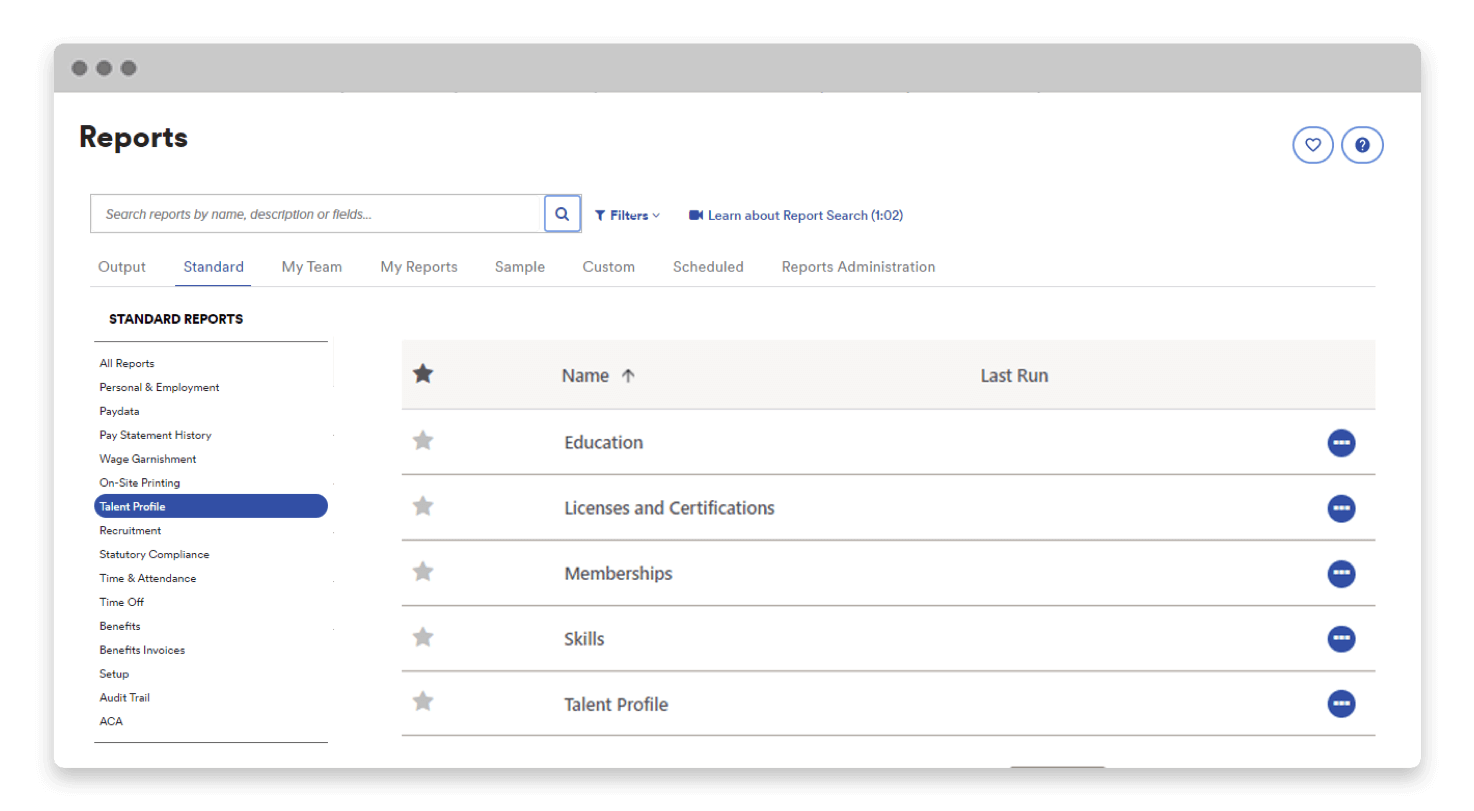This screenshot has width=1474, height=811.
Task: Open the more options menu for Education
Action: (x=1341, y=443)
